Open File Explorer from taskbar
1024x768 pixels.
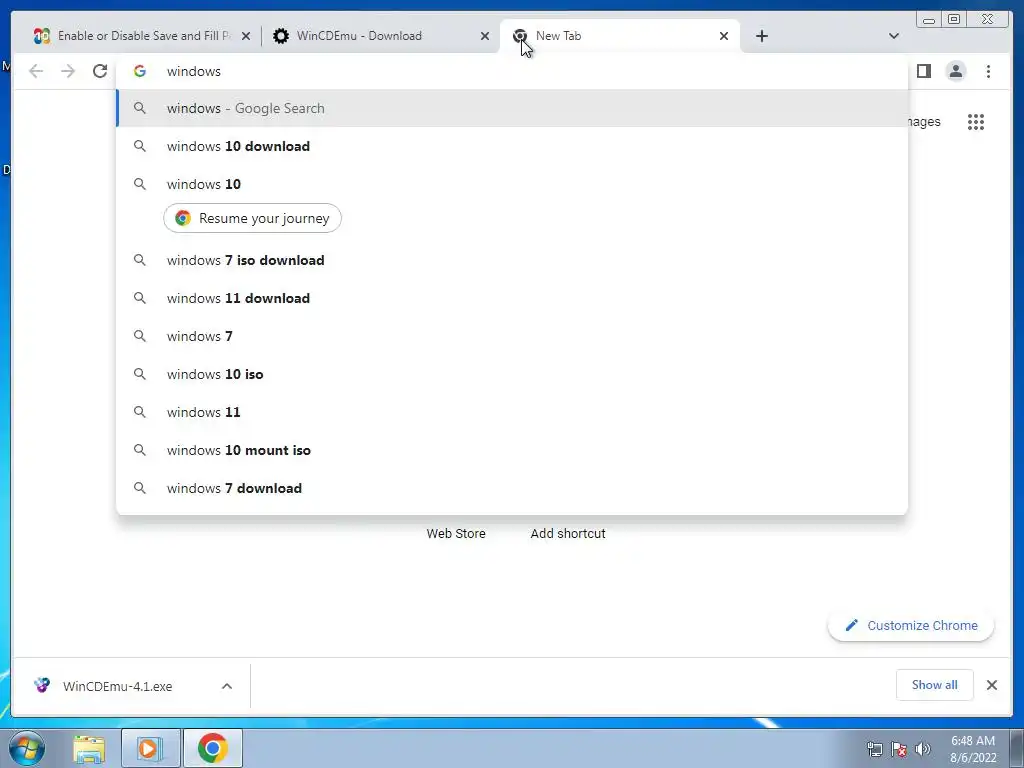(x=89, y=748)
